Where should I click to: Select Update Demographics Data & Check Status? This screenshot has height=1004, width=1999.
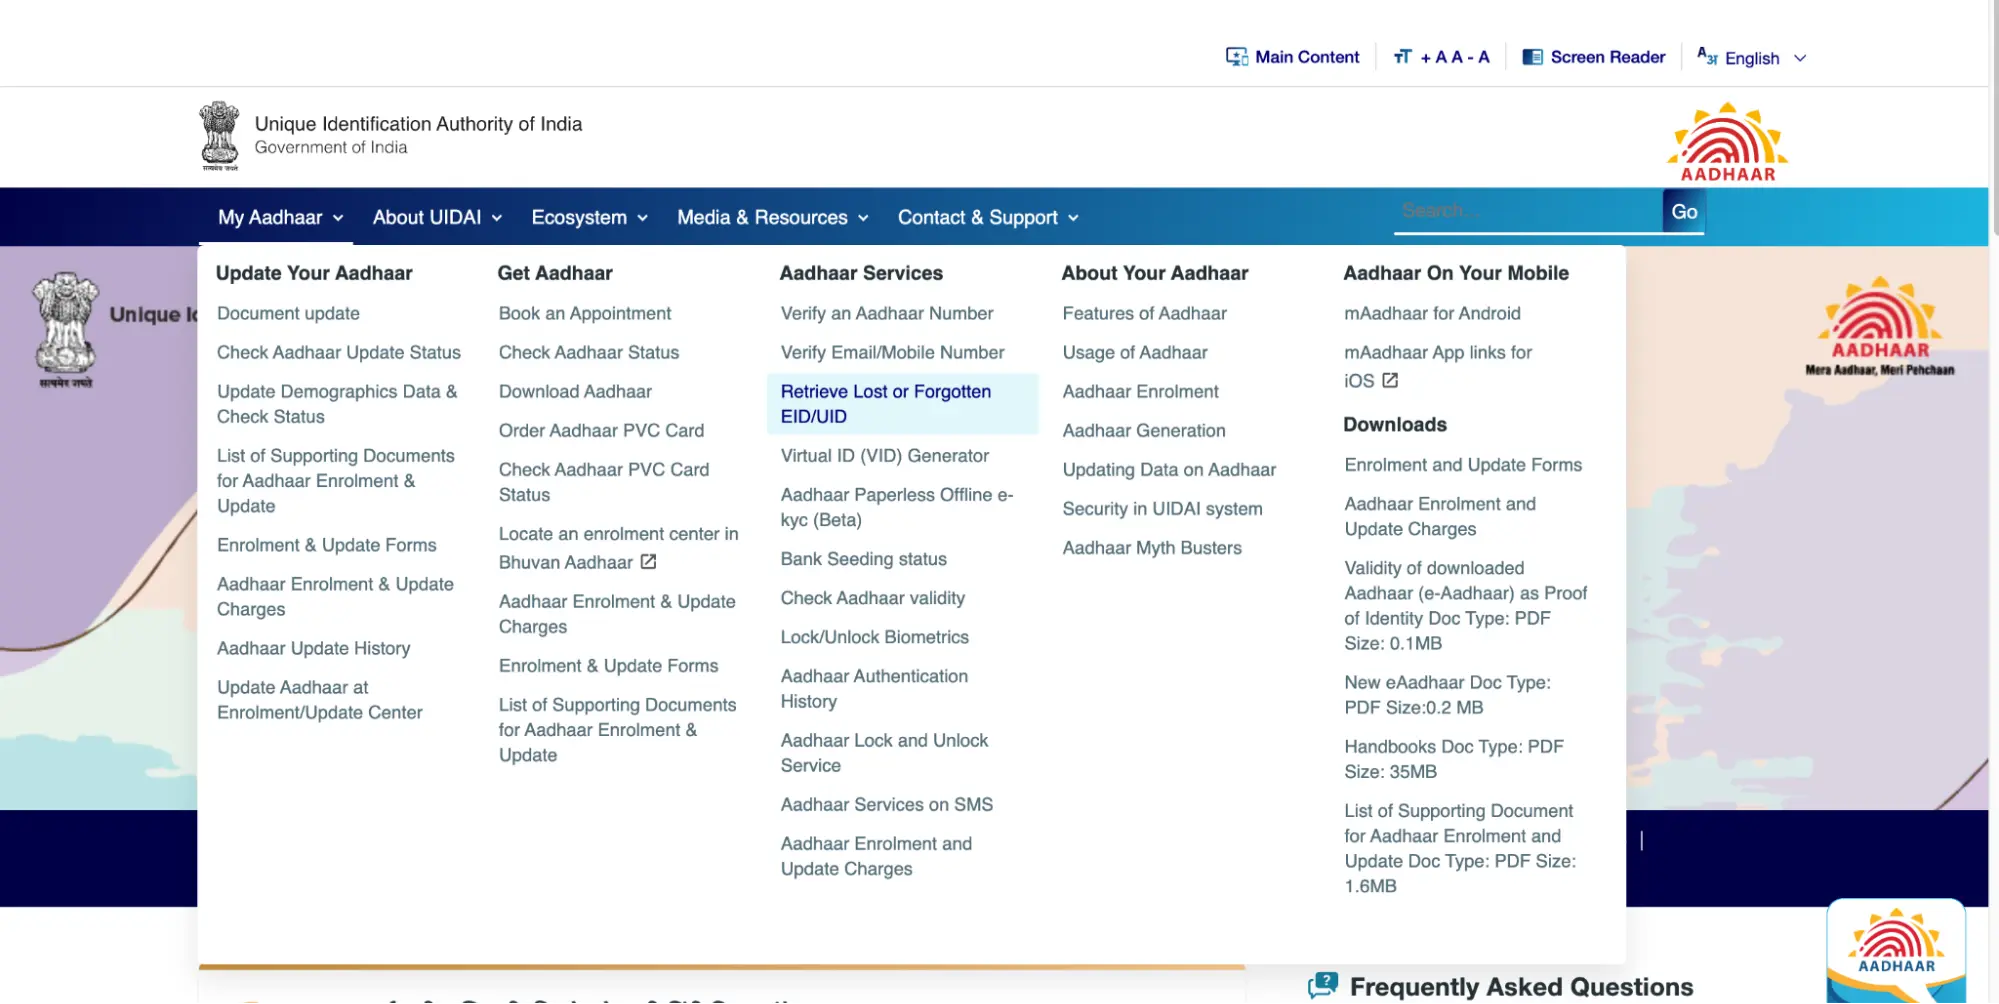click(337, 404)
